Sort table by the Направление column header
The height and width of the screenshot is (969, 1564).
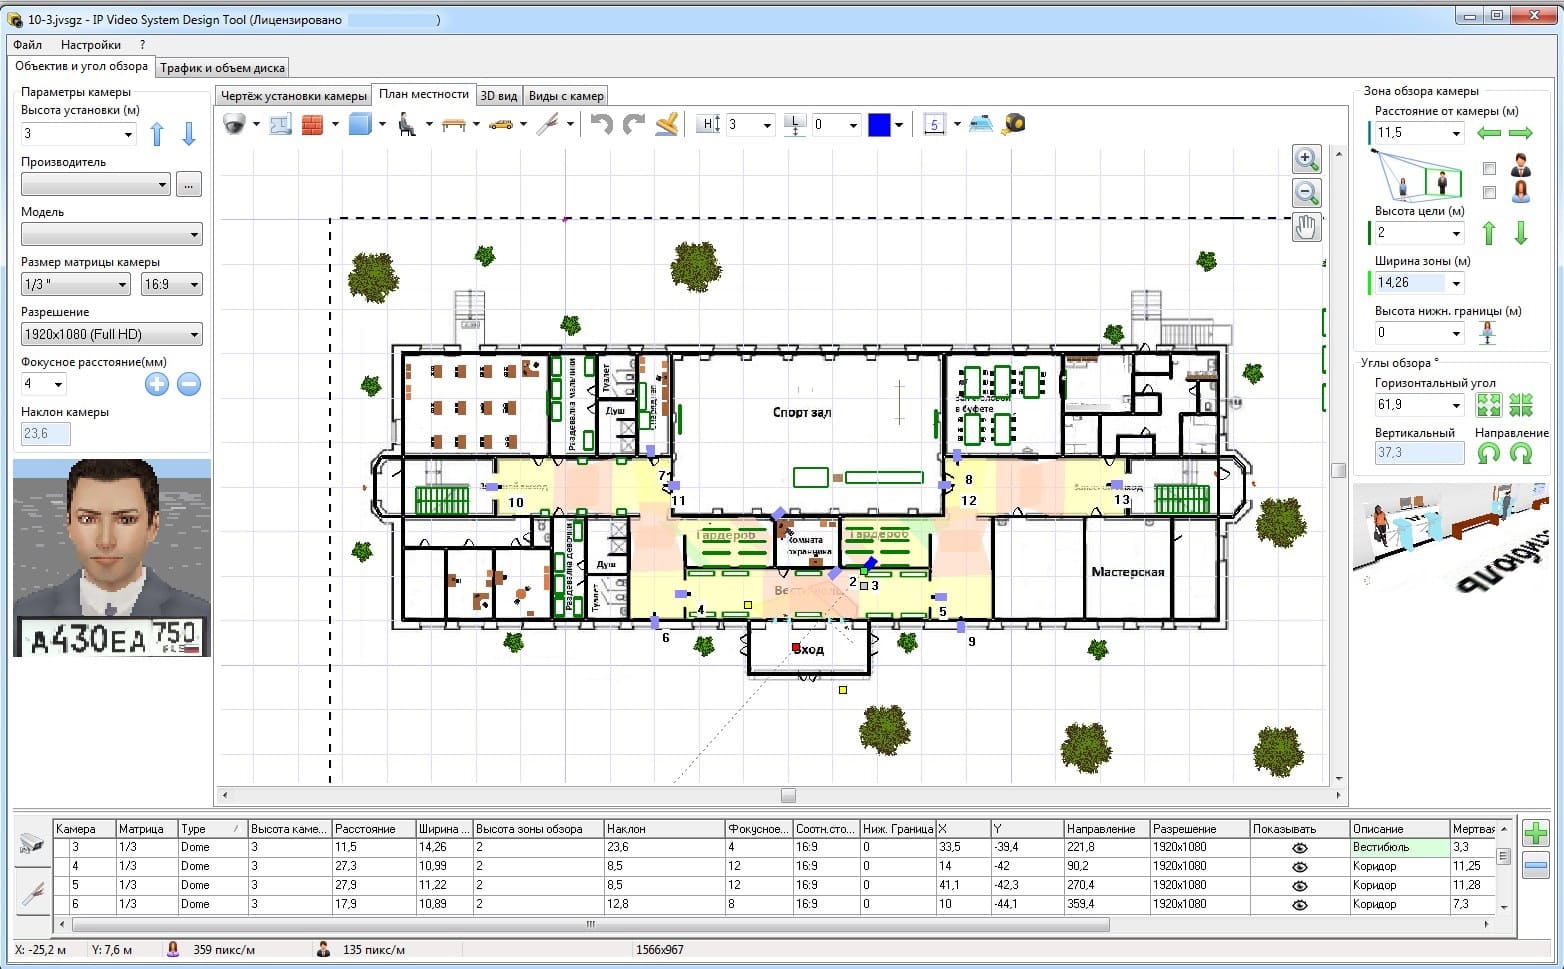click(x=1107, y=829)
